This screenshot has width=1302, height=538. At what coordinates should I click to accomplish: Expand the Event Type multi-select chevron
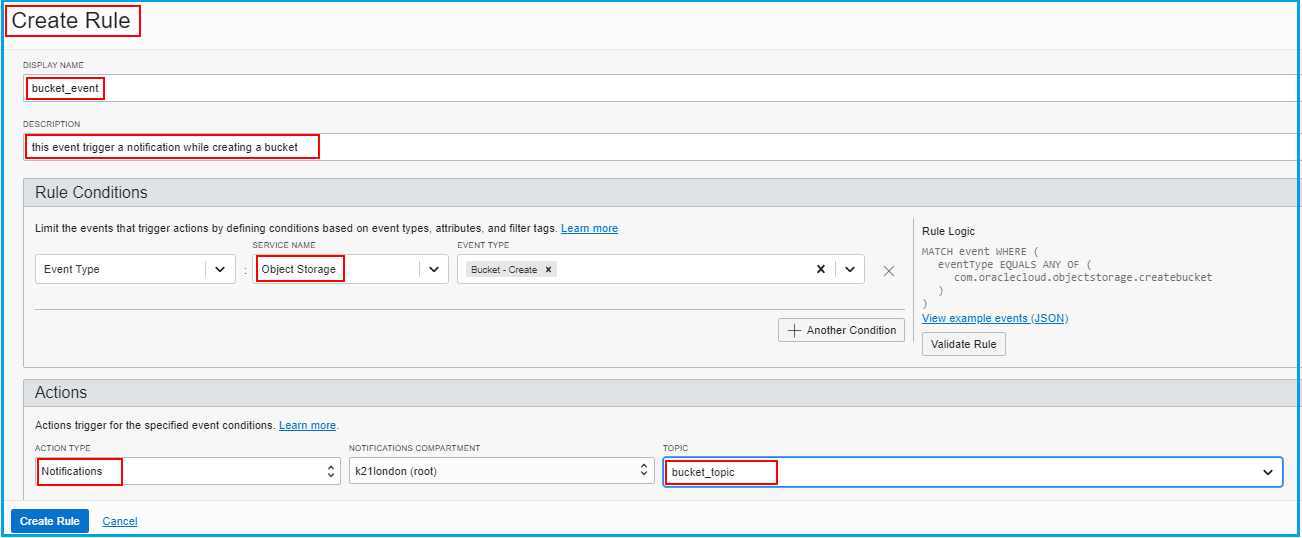(x=849, y=269)
